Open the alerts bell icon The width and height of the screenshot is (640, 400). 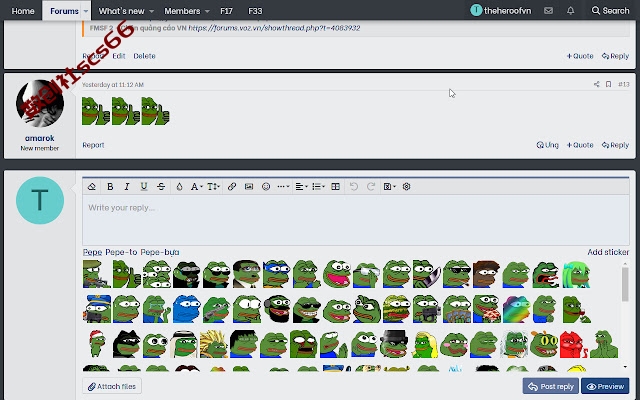(570, 11)
